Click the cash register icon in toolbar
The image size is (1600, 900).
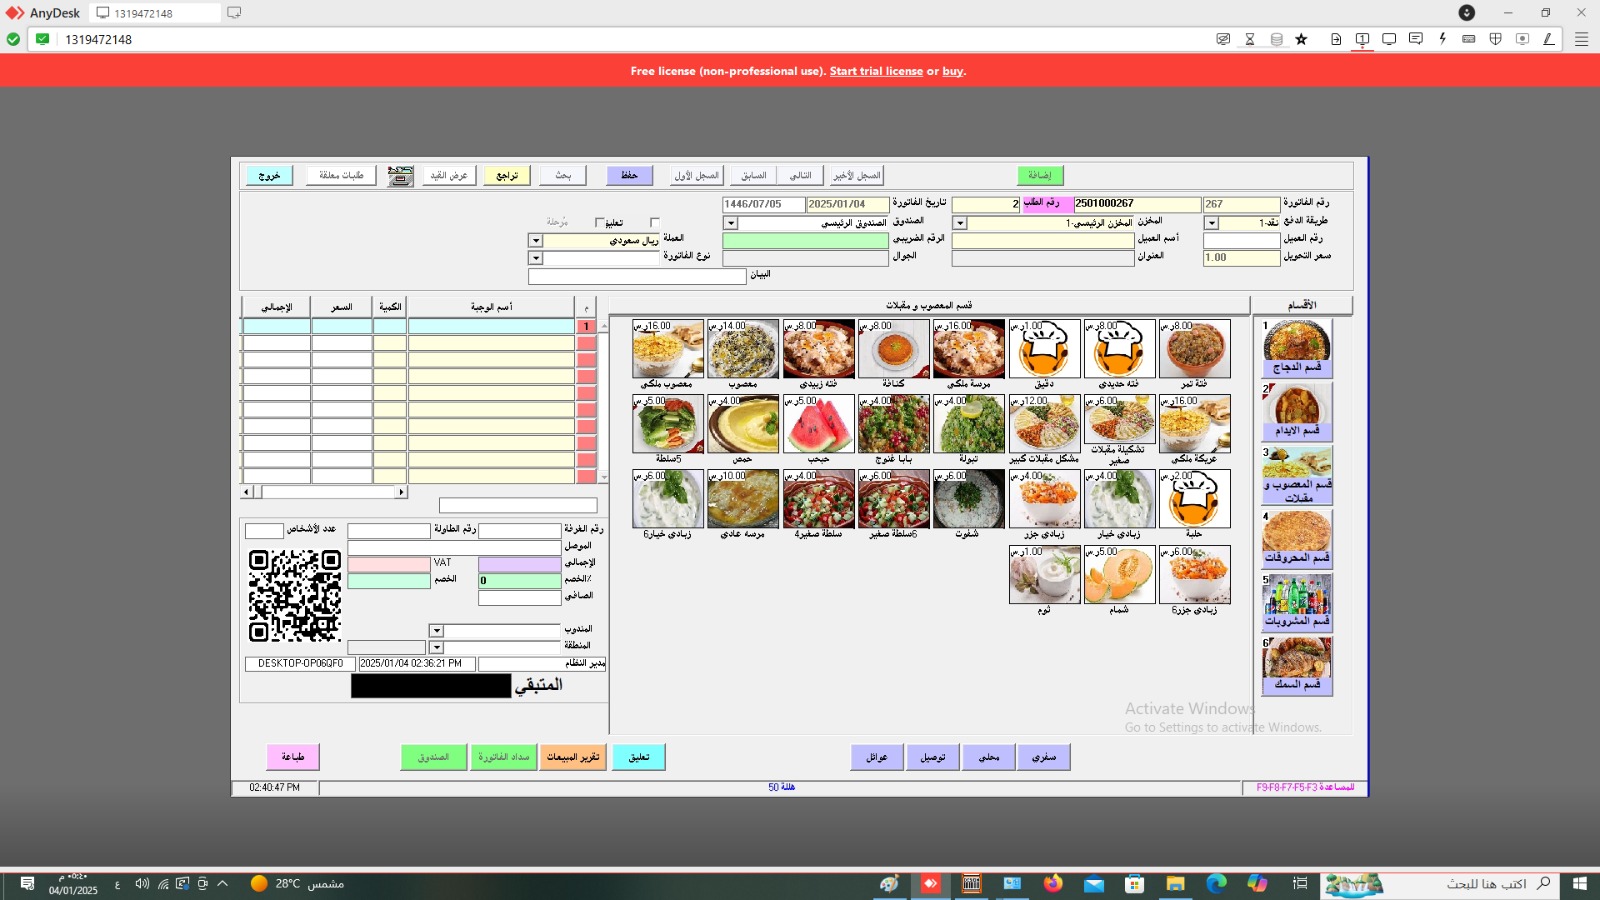[x=400, y=176]
